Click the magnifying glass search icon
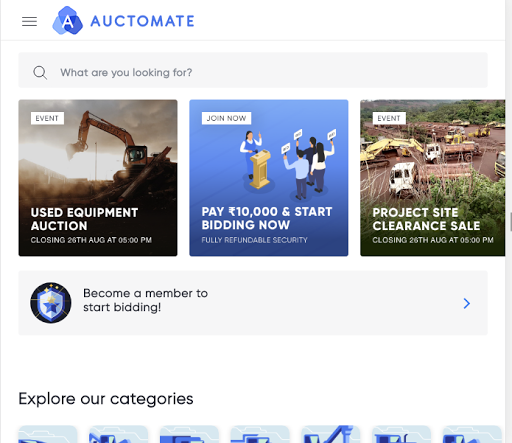Screen dimensions: 512x443 click(40, 72)
